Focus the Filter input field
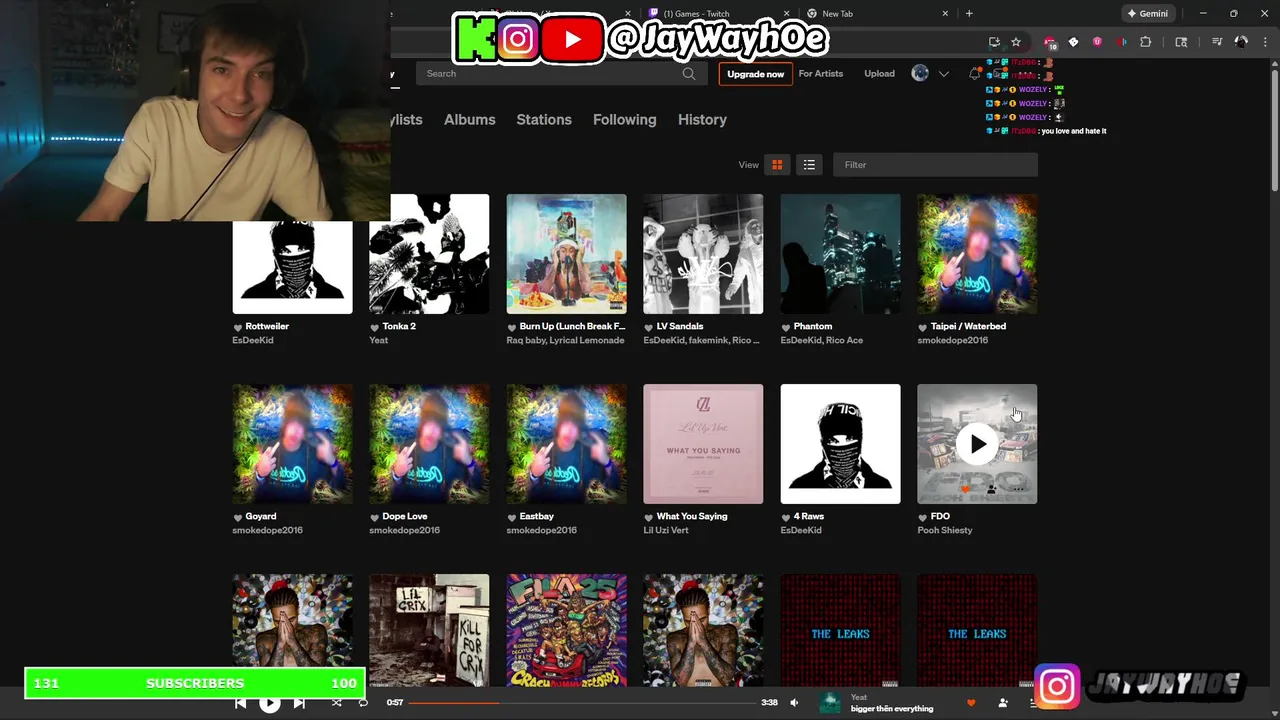Viewport: 1280px width, 720px height. (935, 165)
